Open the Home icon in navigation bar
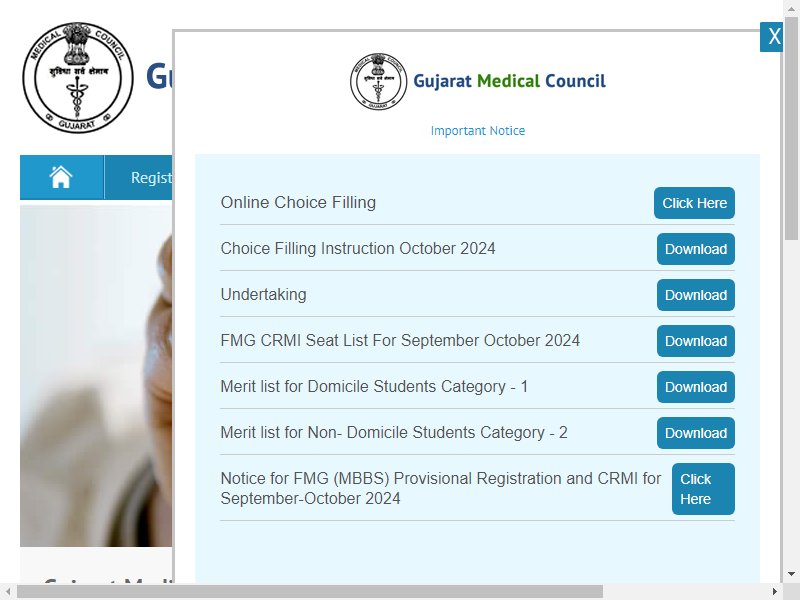 [61, 177]
